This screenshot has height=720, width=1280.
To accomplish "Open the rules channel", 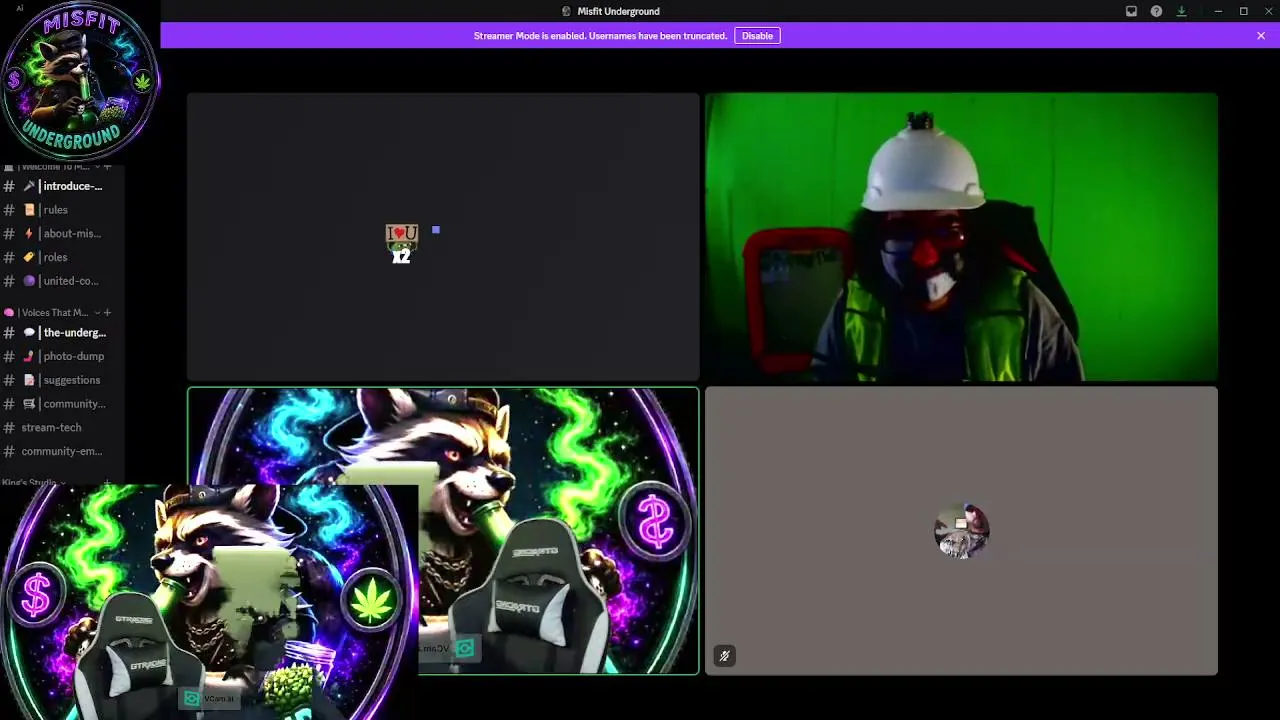I will coord(62,210).
